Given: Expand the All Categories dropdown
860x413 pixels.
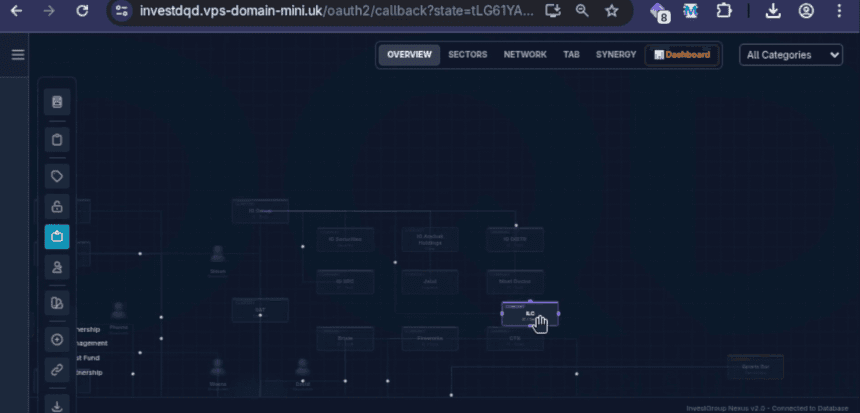Looking at the screenshot, I should tap(790, 55).
